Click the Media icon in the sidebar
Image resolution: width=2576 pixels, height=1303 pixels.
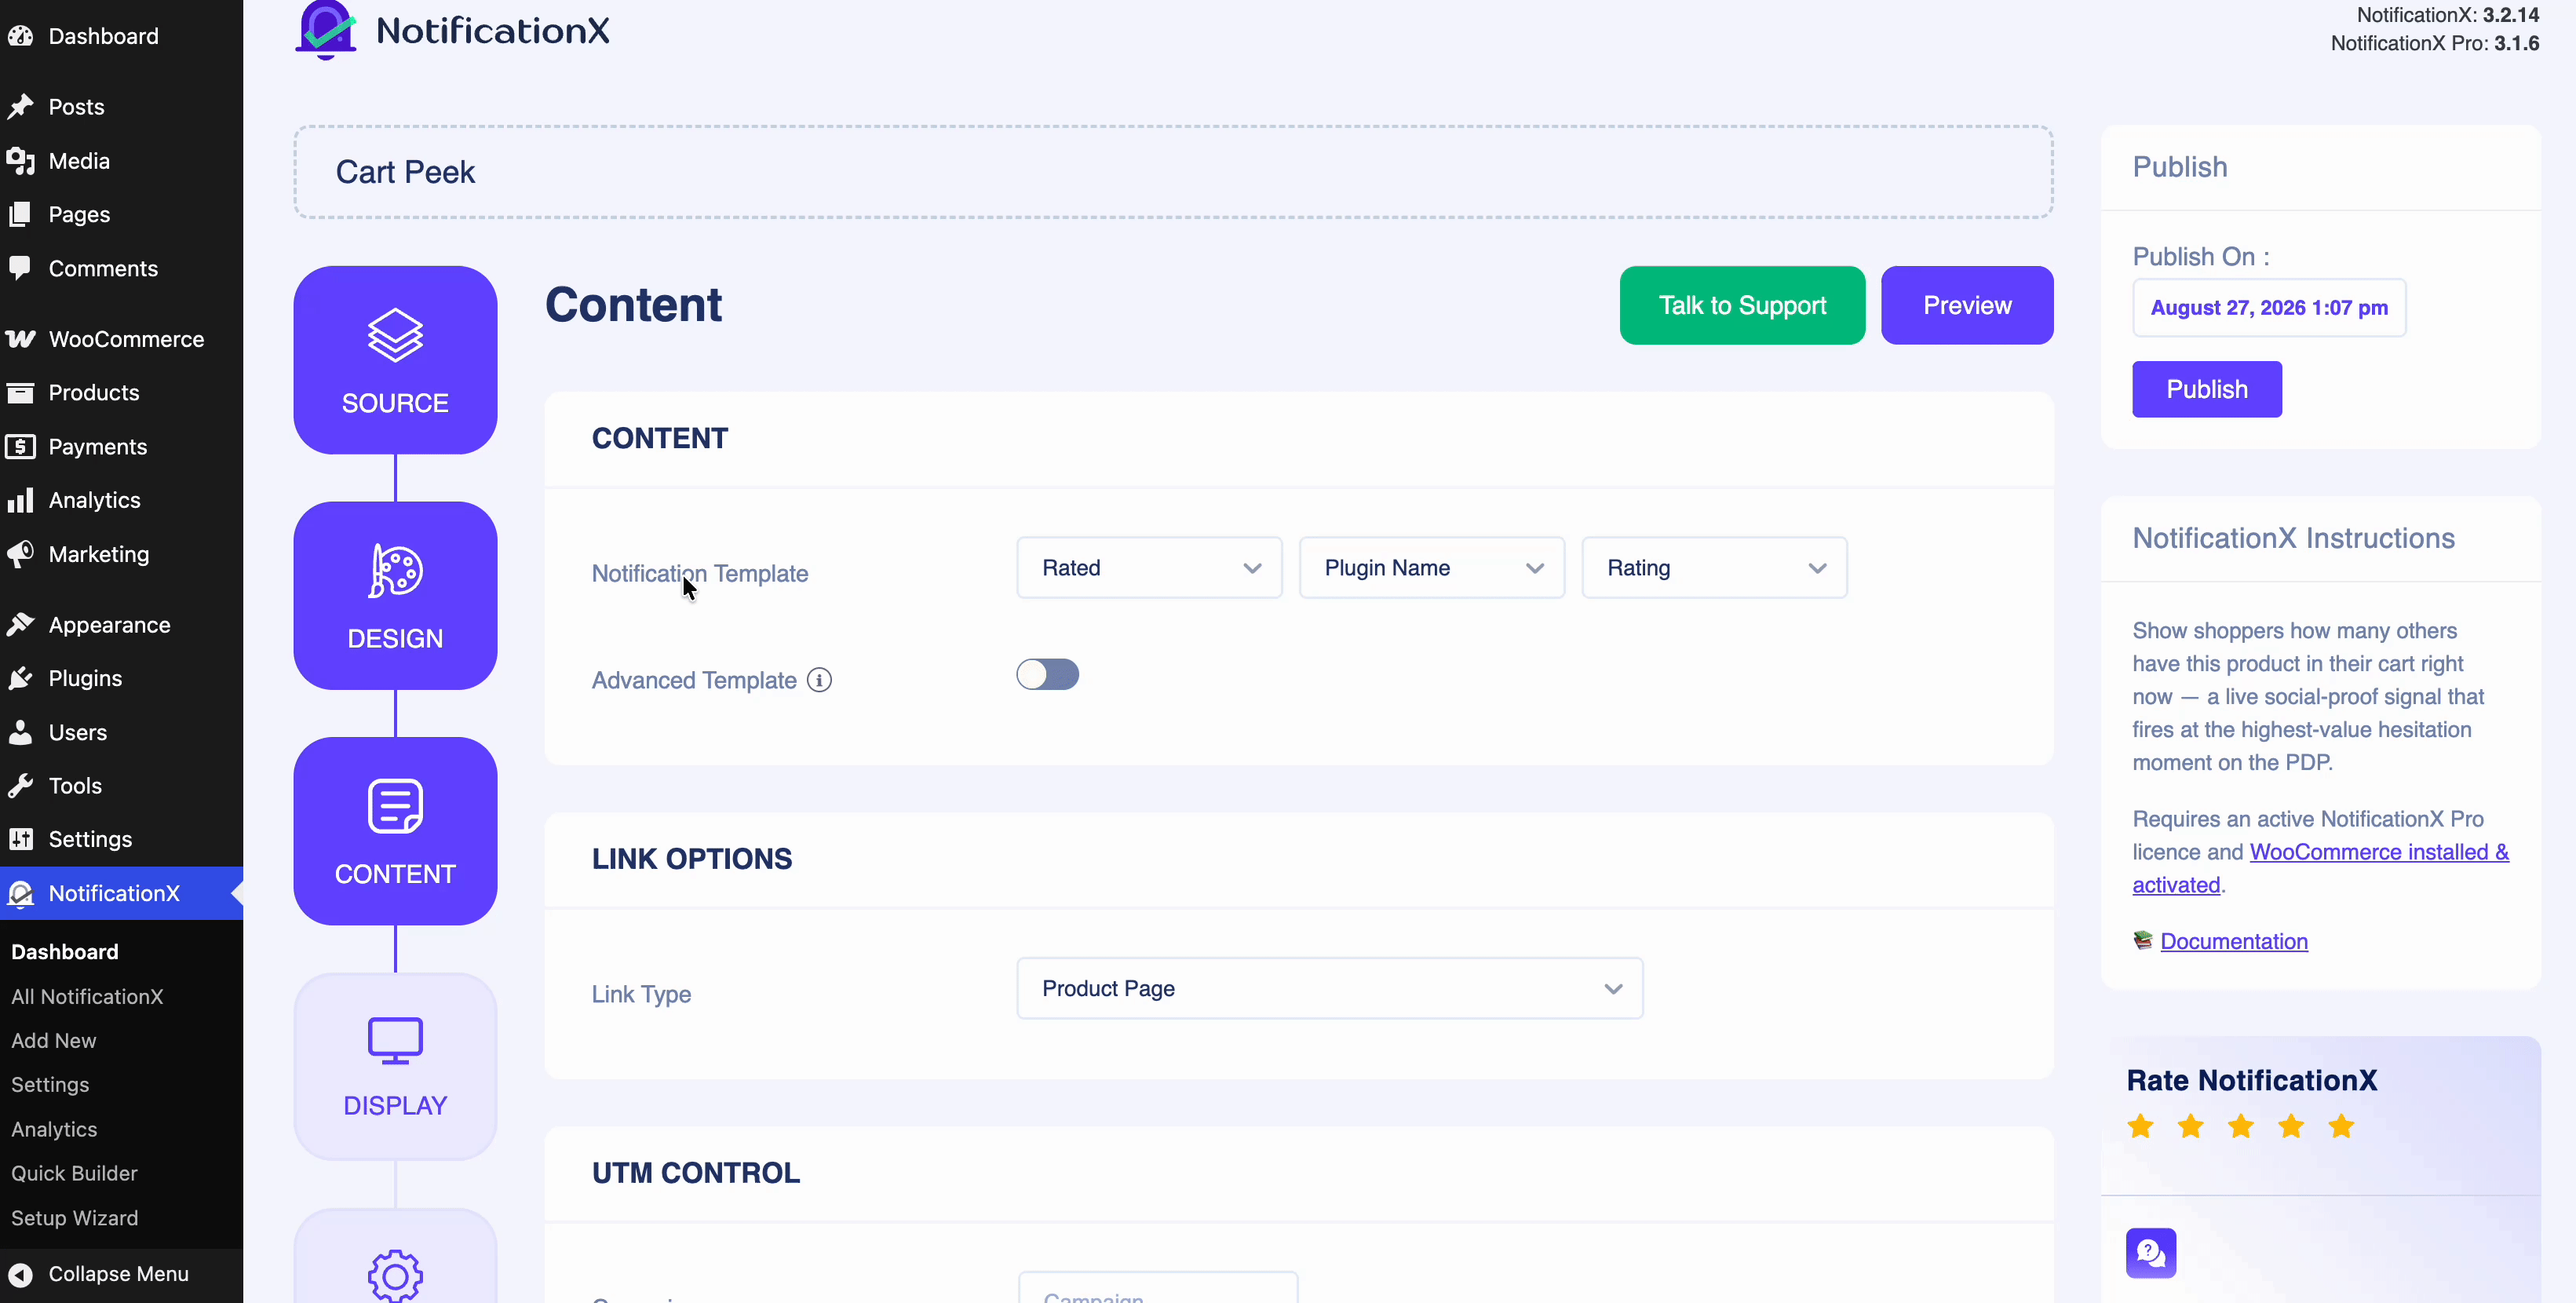21,160
